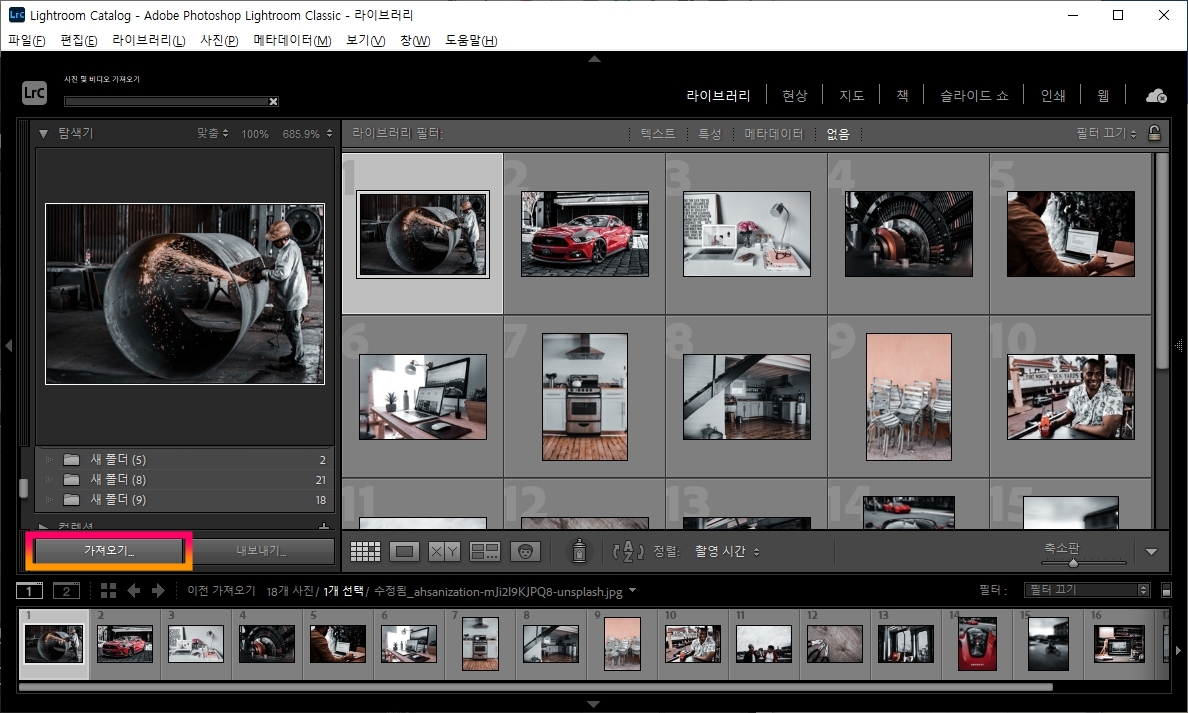
Task: Click the 내보내기 export button
Action: click(261, 551)
